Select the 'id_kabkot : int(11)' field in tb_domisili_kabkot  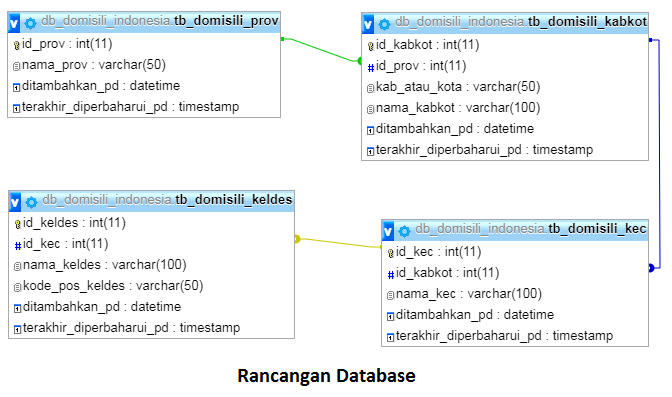[427, 45]
